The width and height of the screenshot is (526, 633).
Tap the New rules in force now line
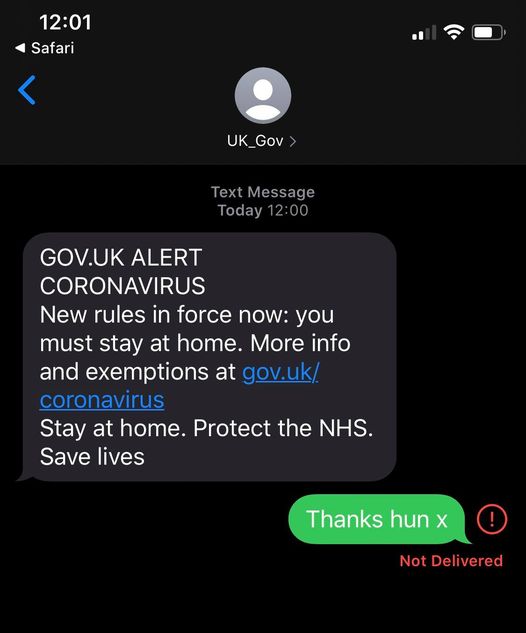pyautogui.click(x=187, y=314)
